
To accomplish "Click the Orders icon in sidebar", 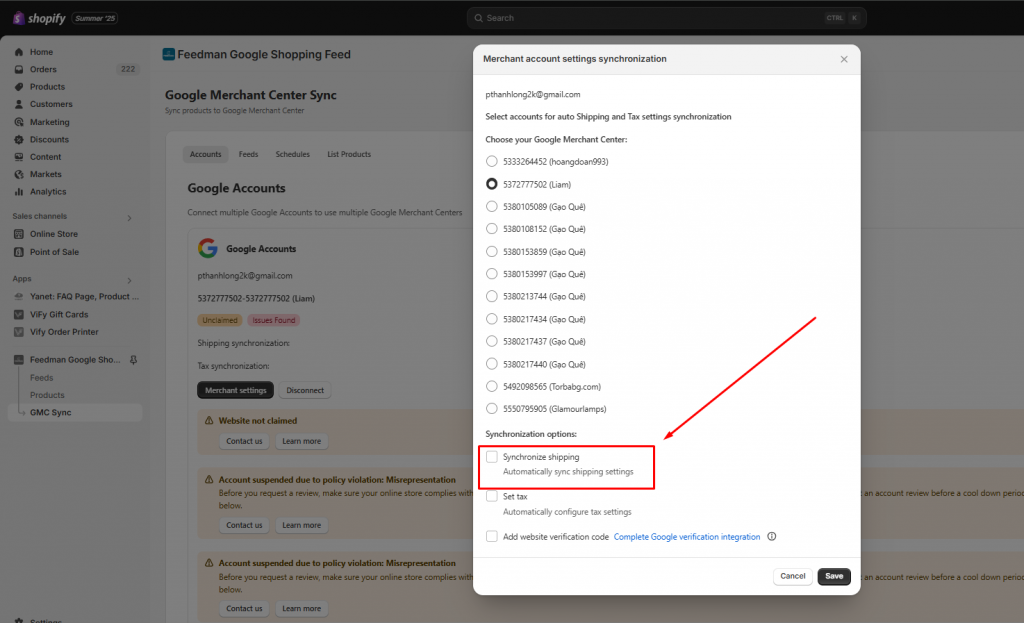I will pos(19,69).
